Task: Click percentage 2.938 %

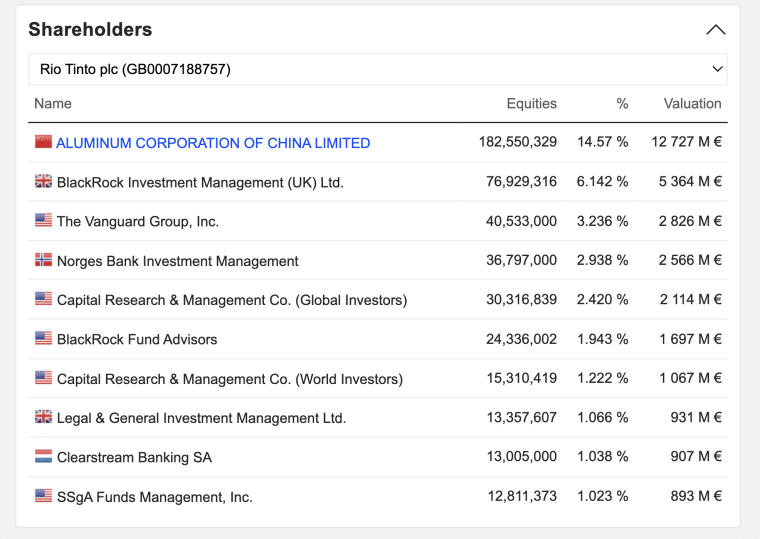Action: point(602,260)
